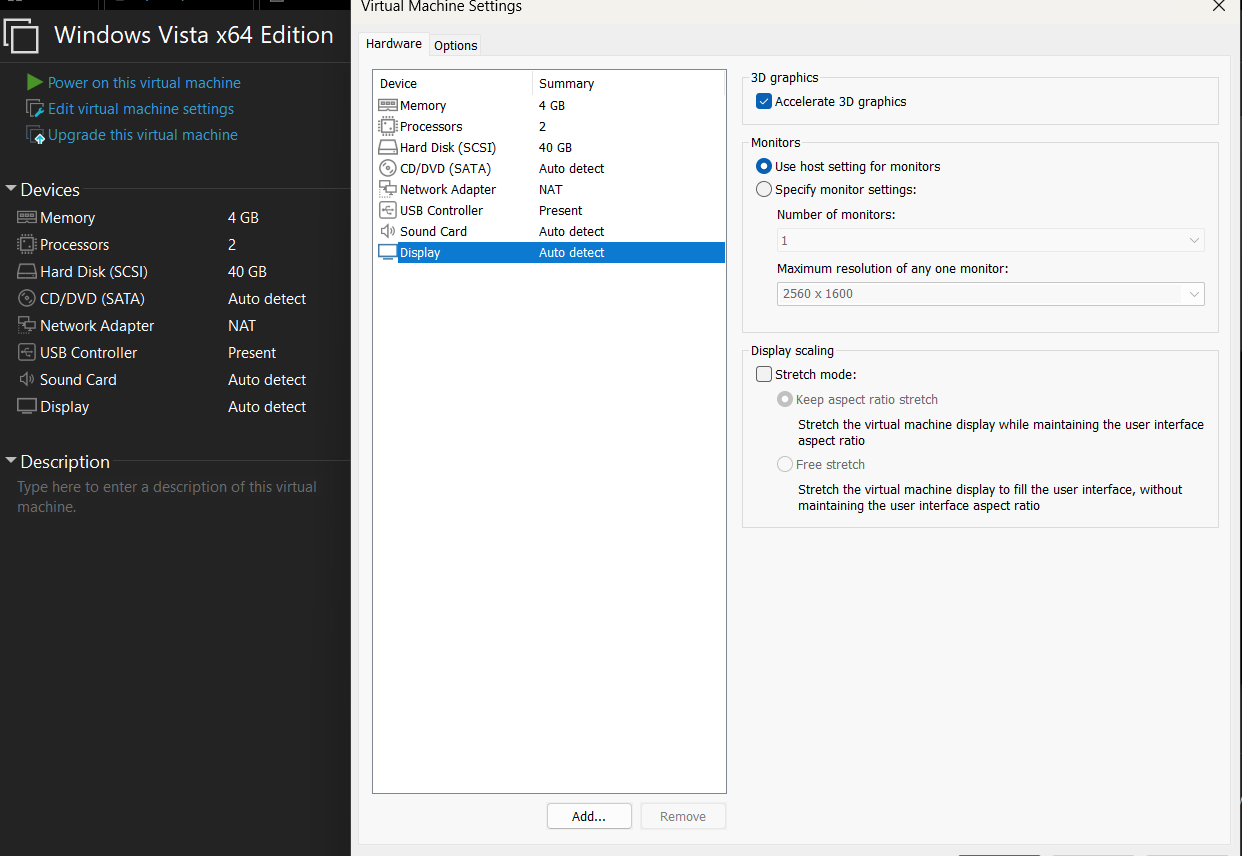
Task: Click the description text field in the sidebar
Action: pyautogui.click(x=167, y=497)
